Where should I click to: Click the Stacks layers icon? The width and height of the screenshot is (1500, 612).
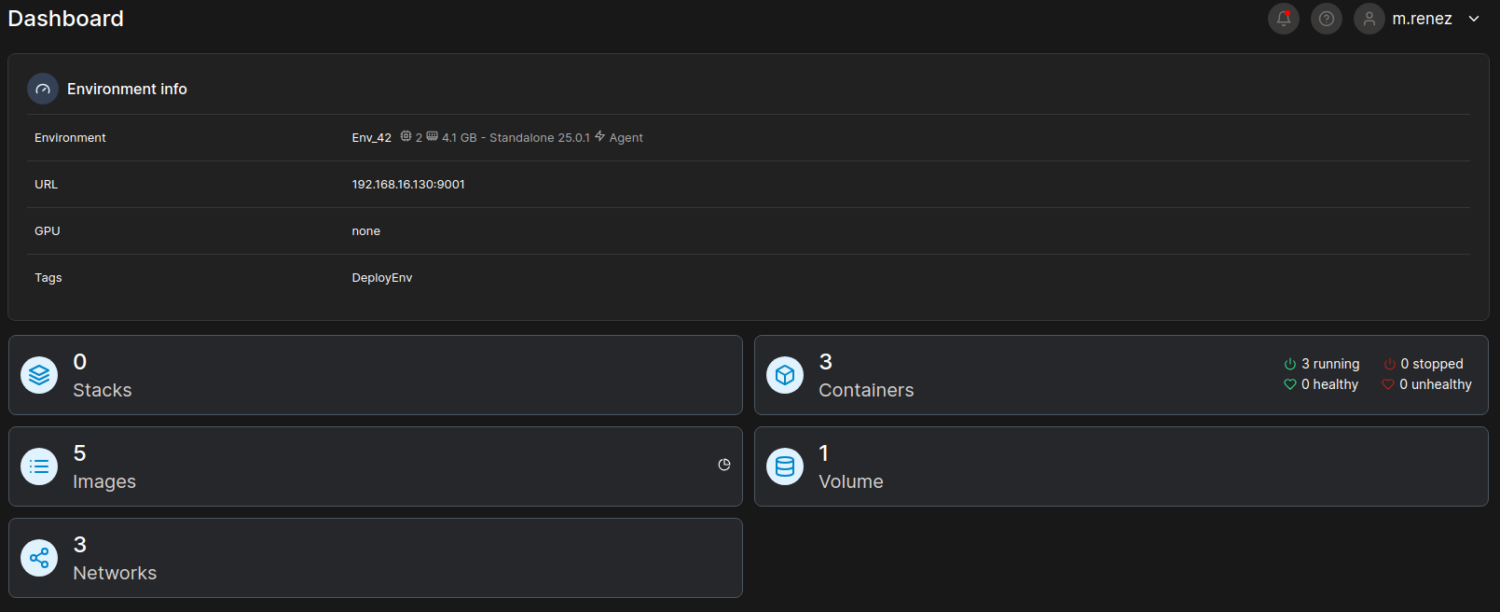39,375
